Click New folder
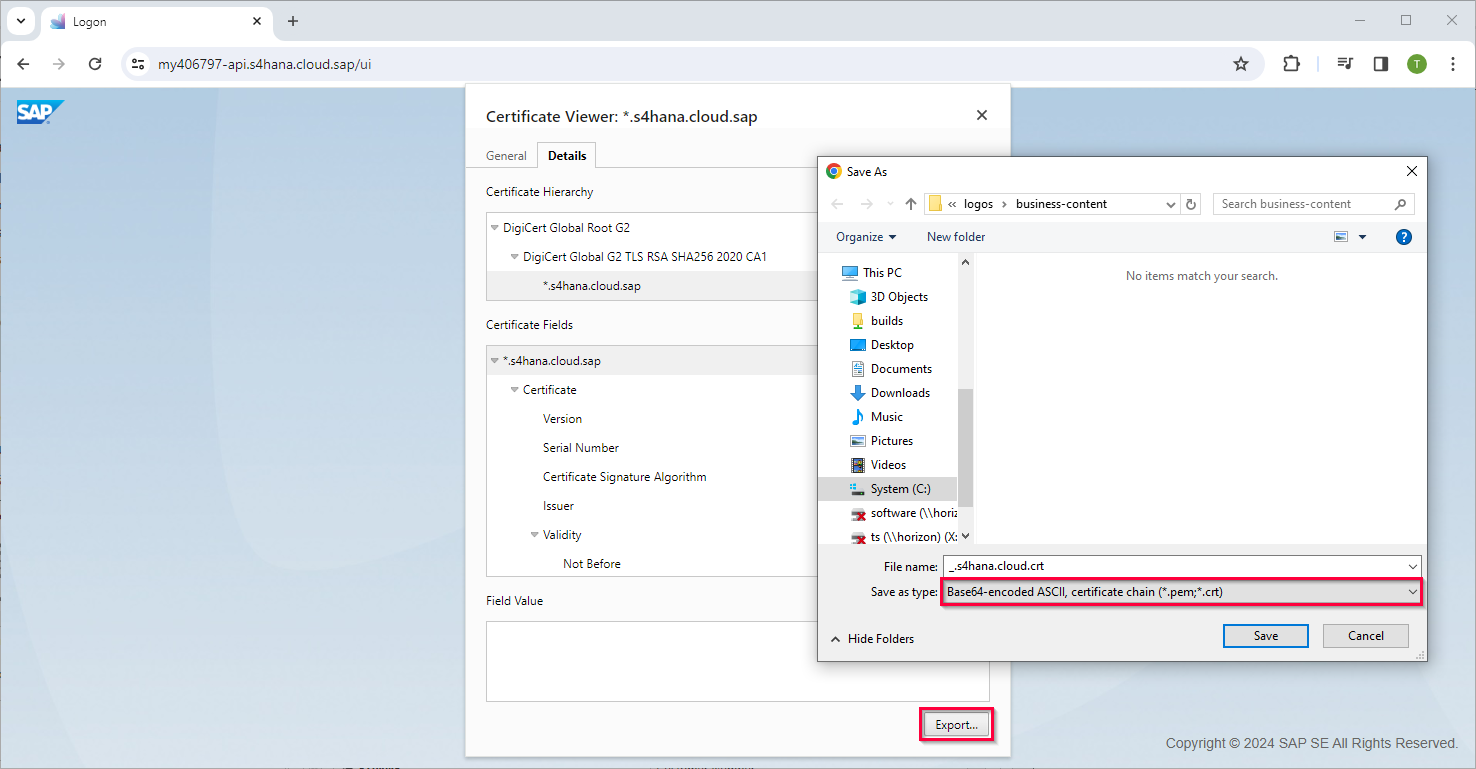 956,237
